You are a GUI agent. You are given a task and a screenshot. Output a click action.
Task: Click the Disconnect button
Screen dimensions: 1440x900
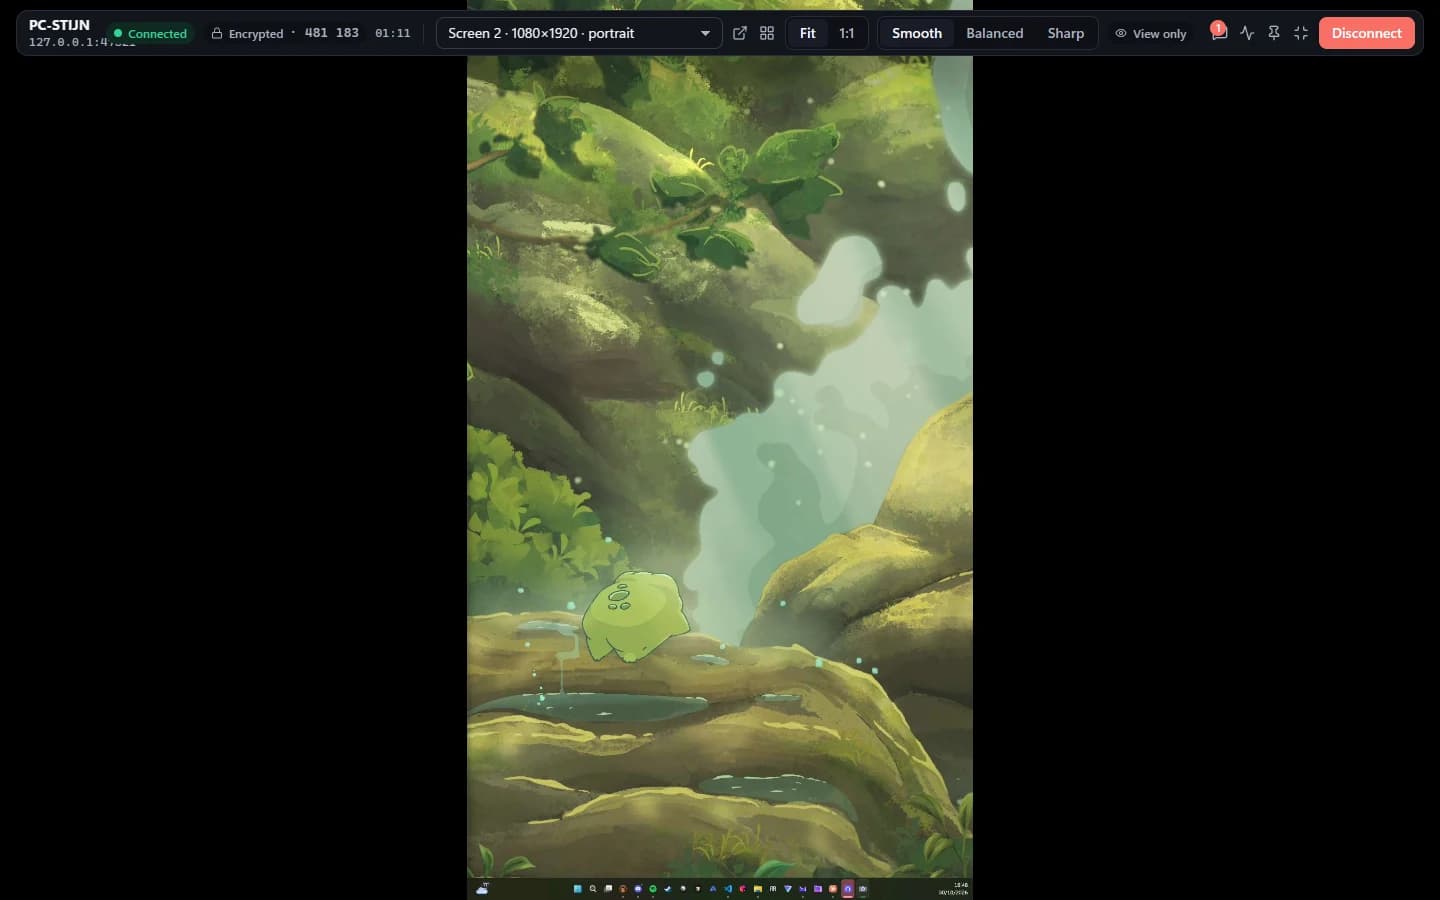click(x=1367, y=33)
